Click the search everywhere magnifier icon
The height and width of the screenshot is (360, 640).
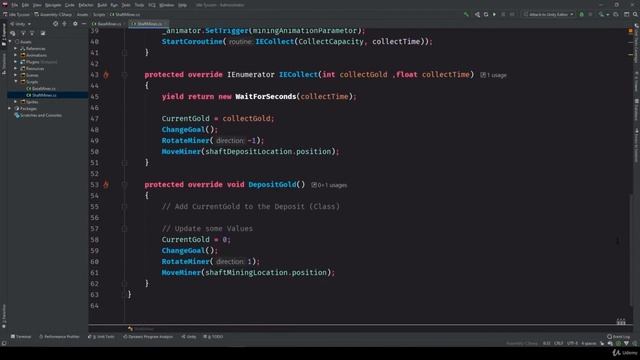(x=635, y=14)
